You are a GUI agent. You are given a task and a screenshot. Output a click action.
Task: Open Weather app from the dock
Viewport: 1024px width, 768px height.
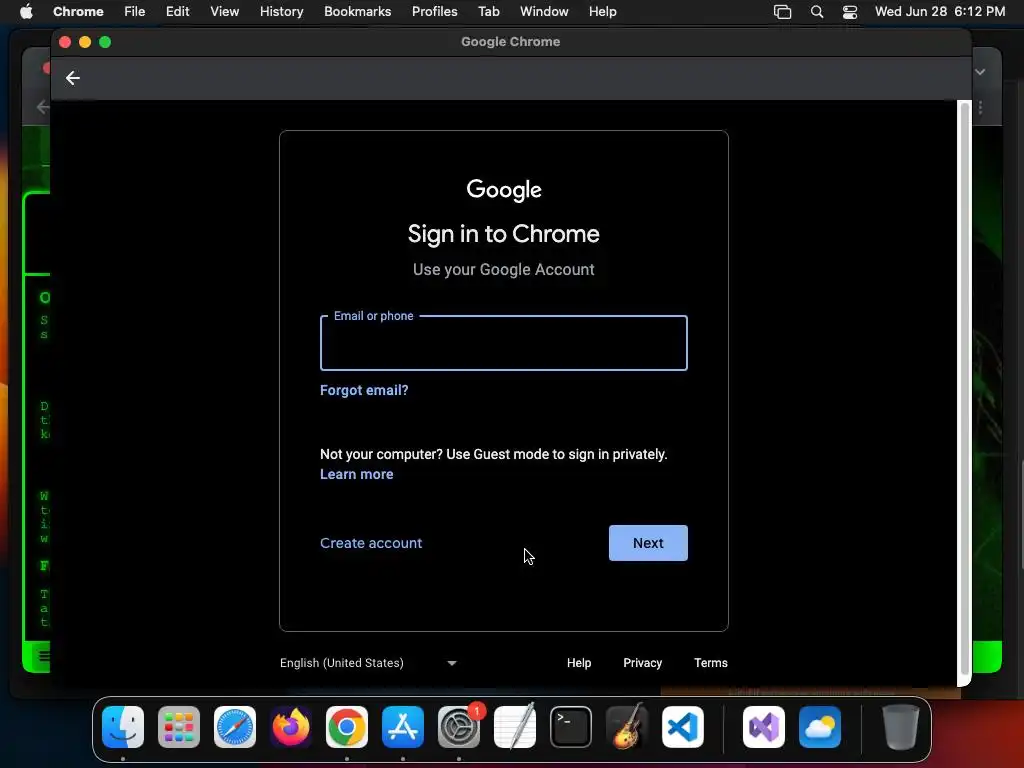pyautogui.click(x=820, y=727)
